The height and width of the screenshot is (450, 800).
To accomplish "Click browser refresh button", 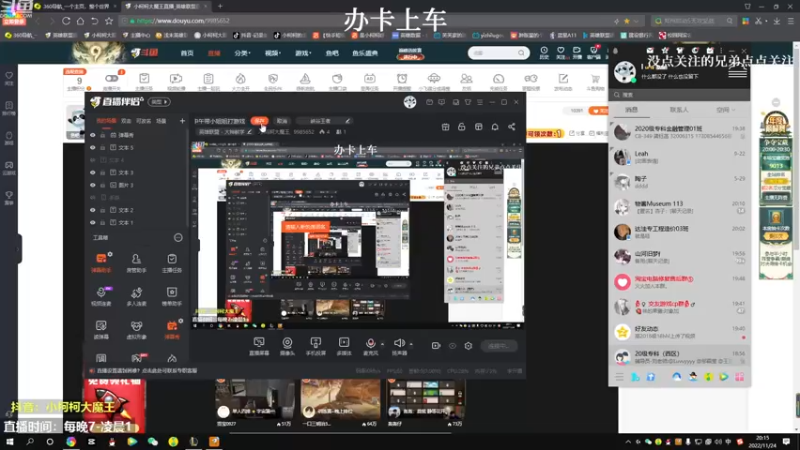I will pos(66,21).
